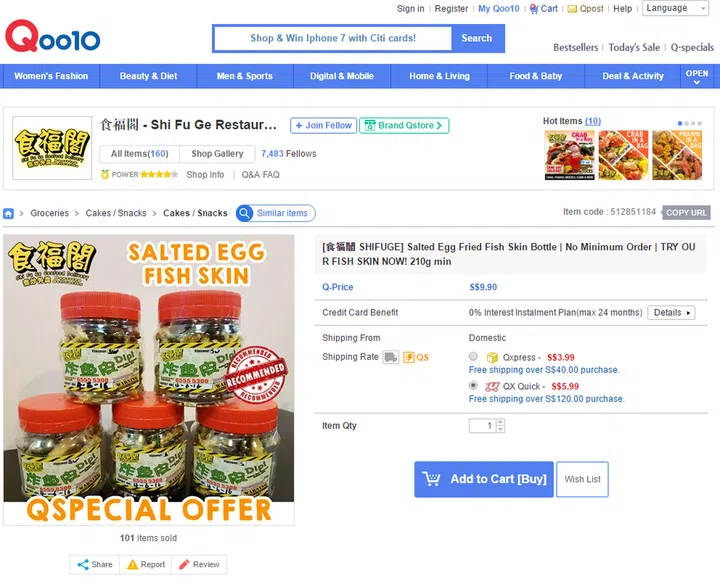Viewport: 720px width, 584px height.
Task: Open Women's Fashion category menu
Action: pyautogui.click(x=51, y=76)
